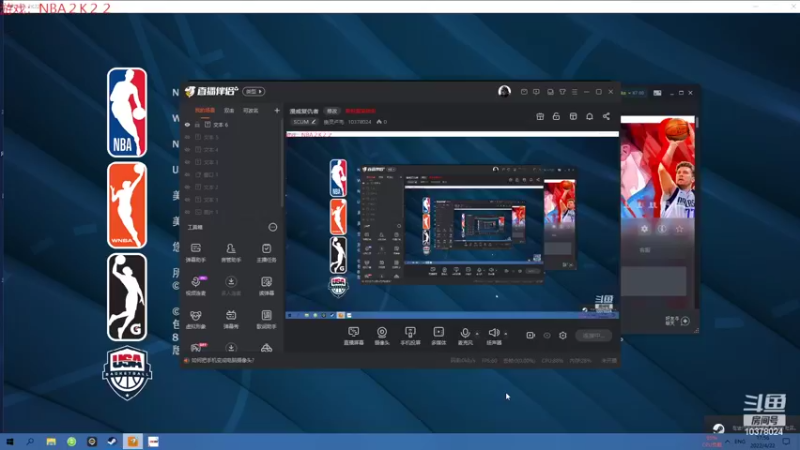Select the first orange scene tab
Image resolution: width=800 pixels, height=450 pixels.
[x=205, y=110]
